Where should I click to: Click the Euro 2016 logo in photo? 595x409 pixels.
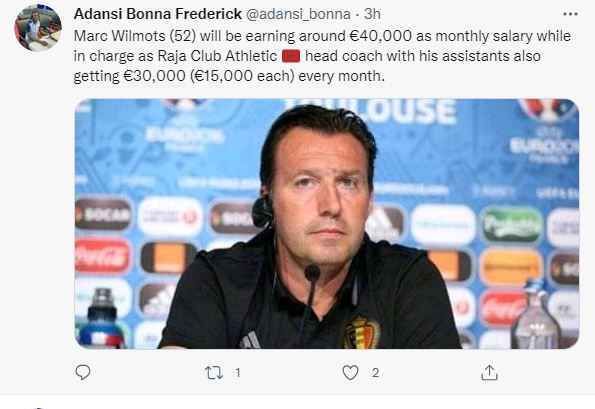pos(546,133)
